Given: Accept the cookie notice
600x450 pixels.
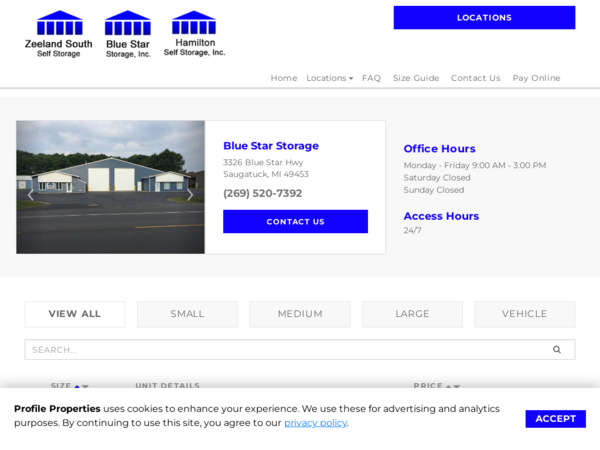Looking at the screenshot, I should tap(556, 419).
